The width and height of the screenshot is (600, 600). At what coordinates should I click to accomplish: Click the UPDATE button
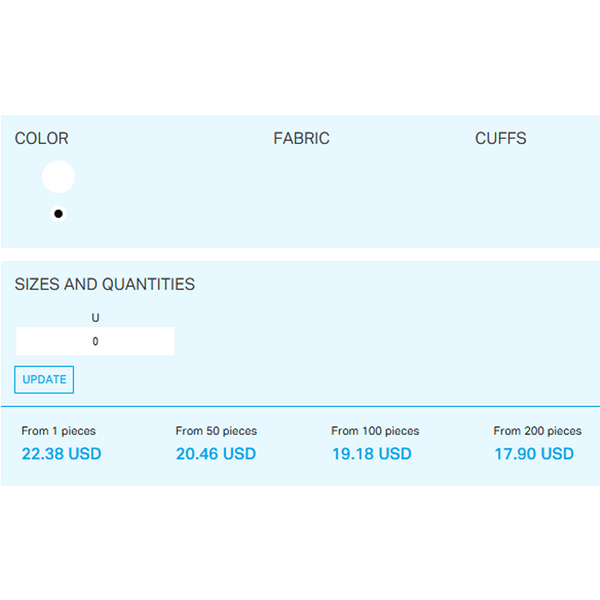point(44,380)
